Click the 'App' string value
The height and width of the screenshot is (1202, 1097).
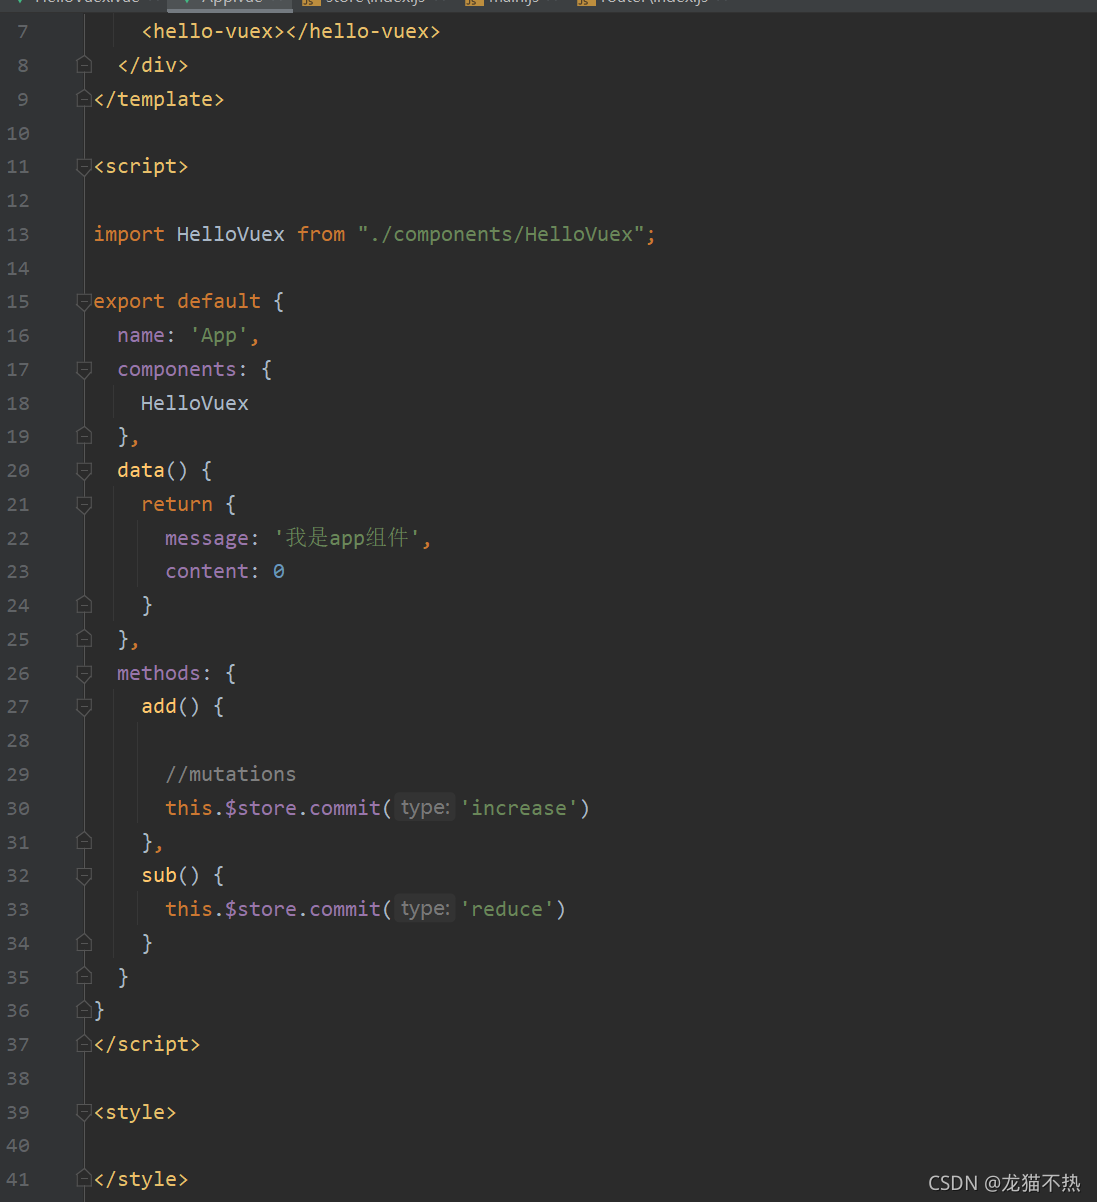(x=219, y=336)
